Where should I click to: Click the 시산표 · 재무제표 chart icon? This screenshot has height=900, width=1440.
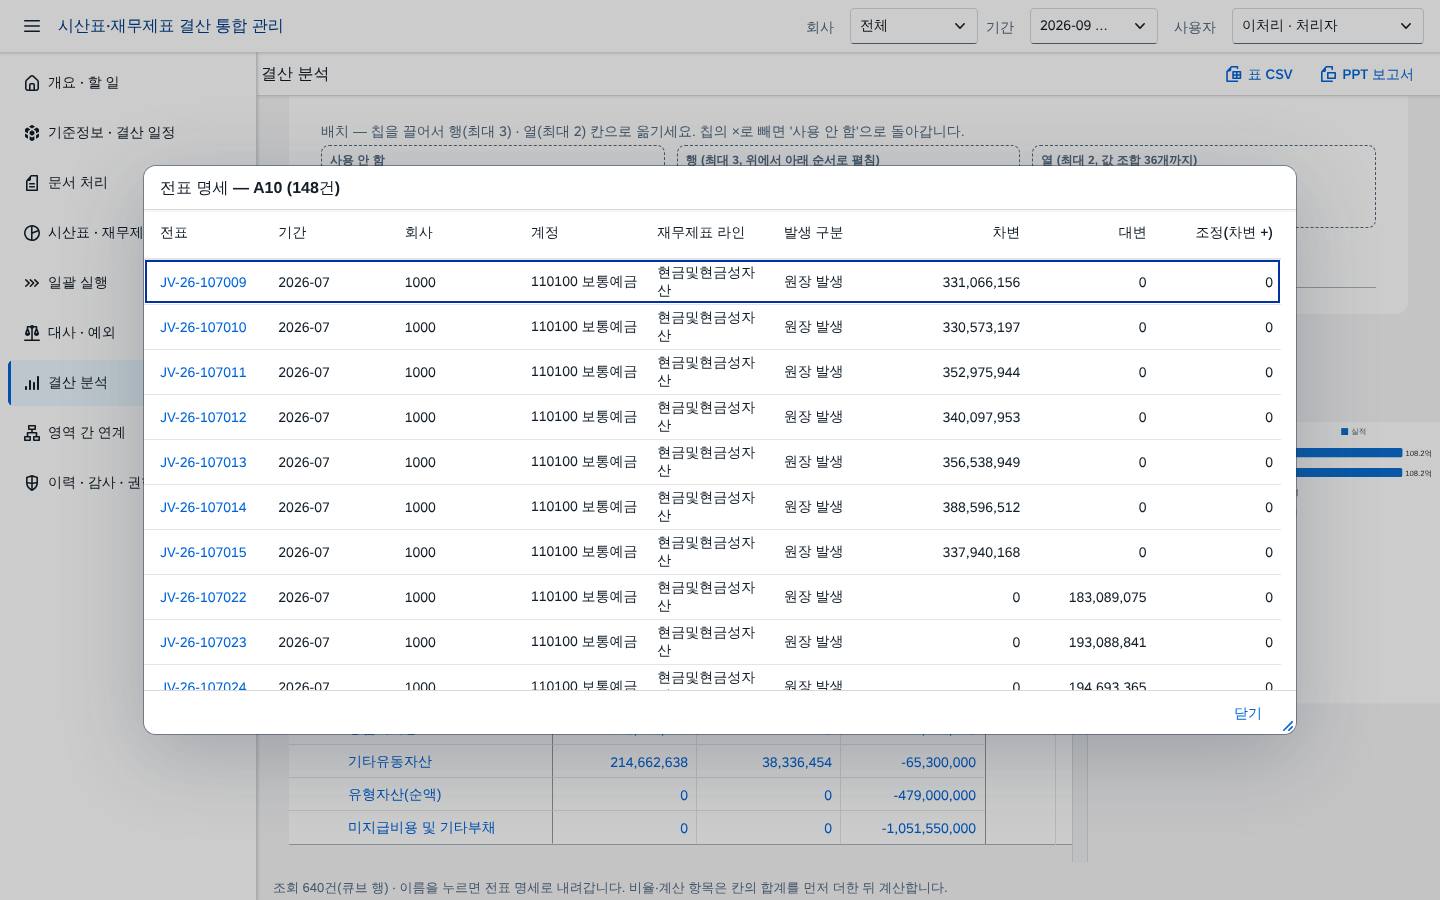pos(32,233)
